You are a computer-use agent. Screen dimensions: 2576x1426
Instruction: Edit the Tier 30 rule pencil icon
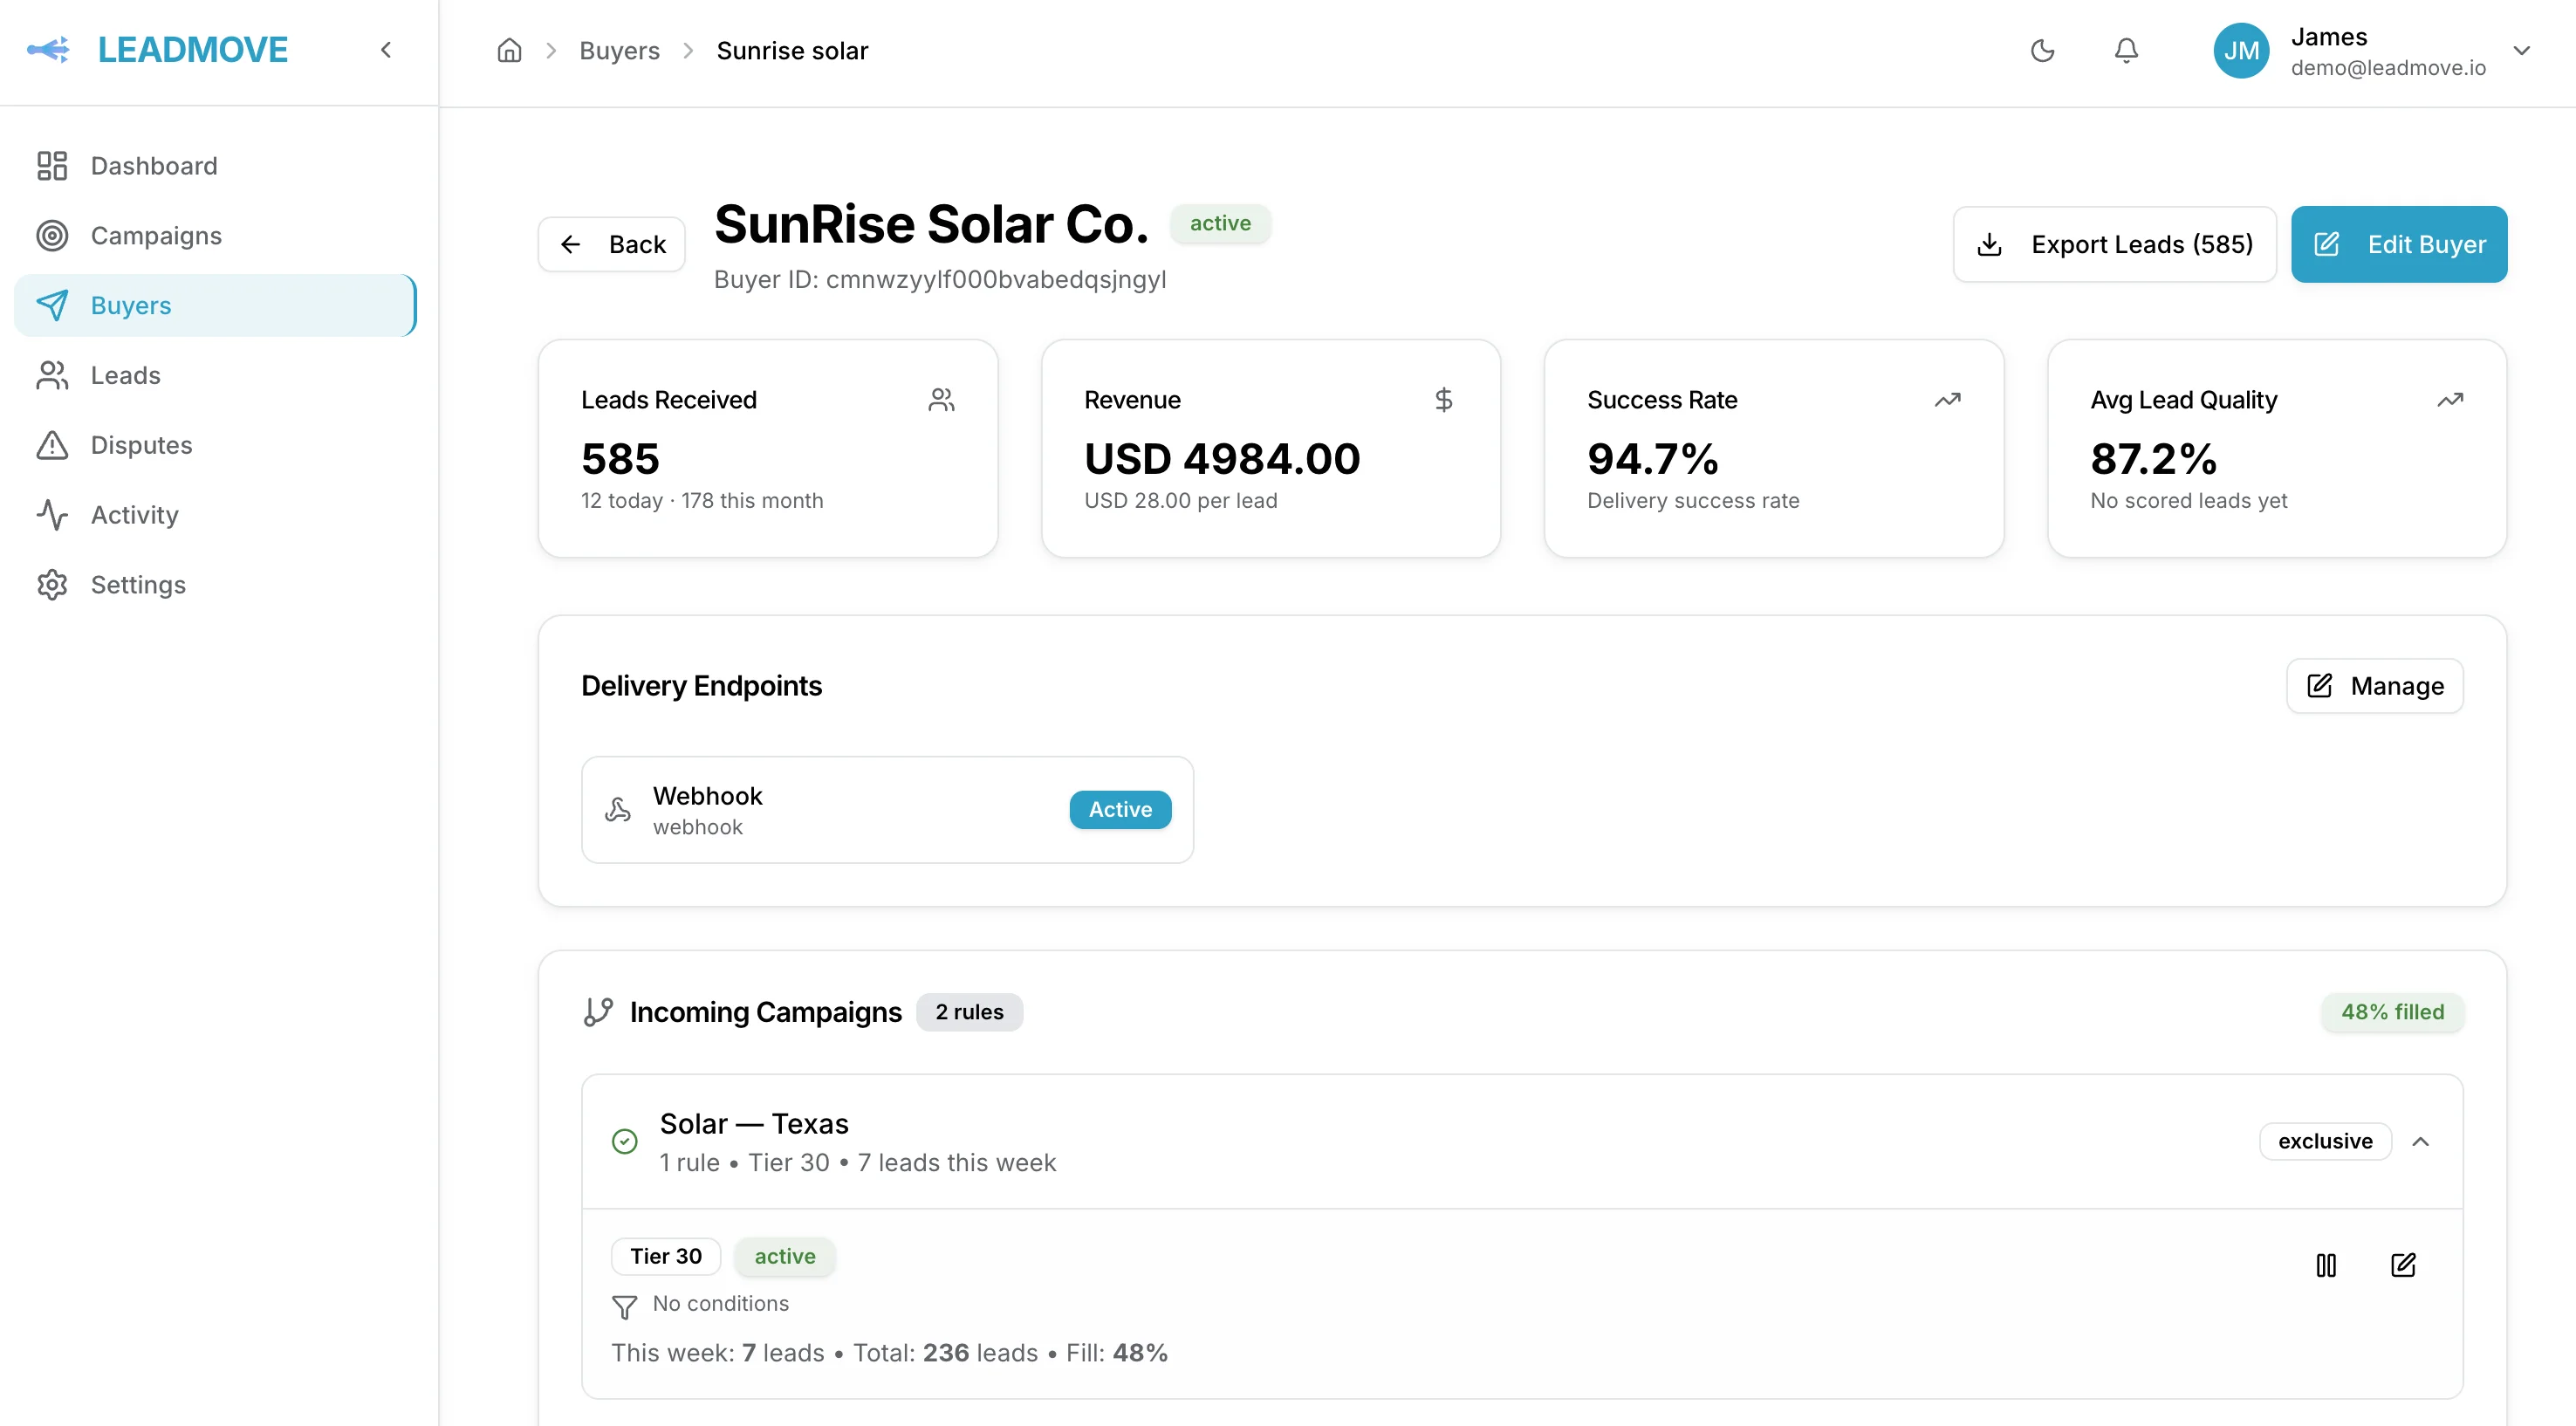point(2402,1265)
